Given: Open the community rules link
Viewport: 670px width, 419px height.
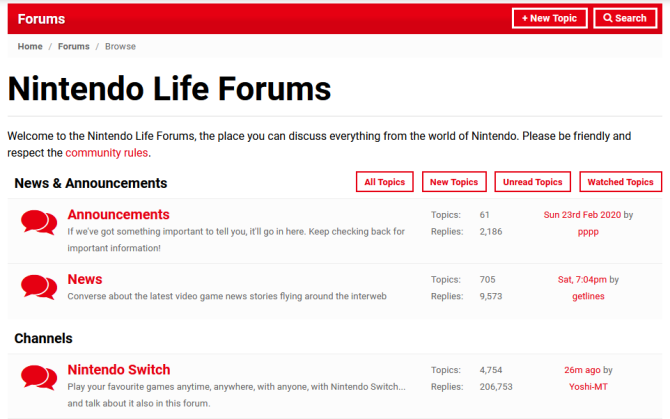Looking at the screenshot, I should (106, 152).
